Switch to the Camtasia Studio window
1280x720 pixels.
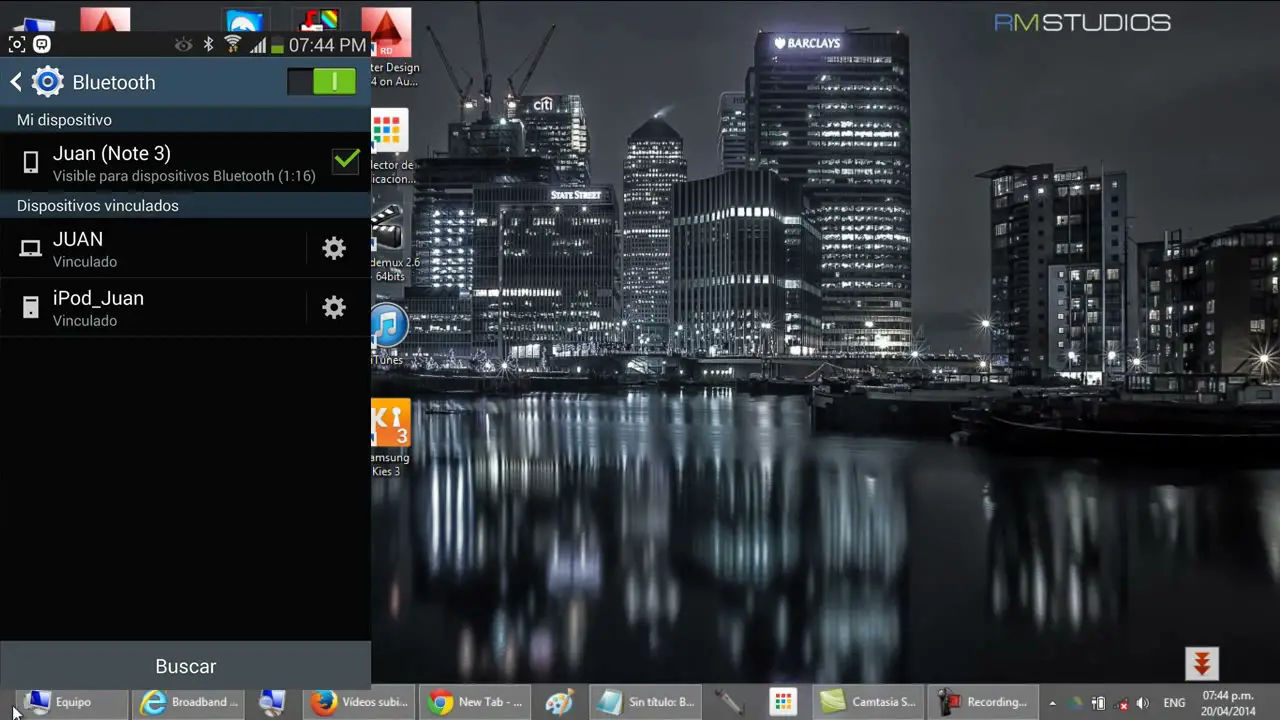(868, 702)
